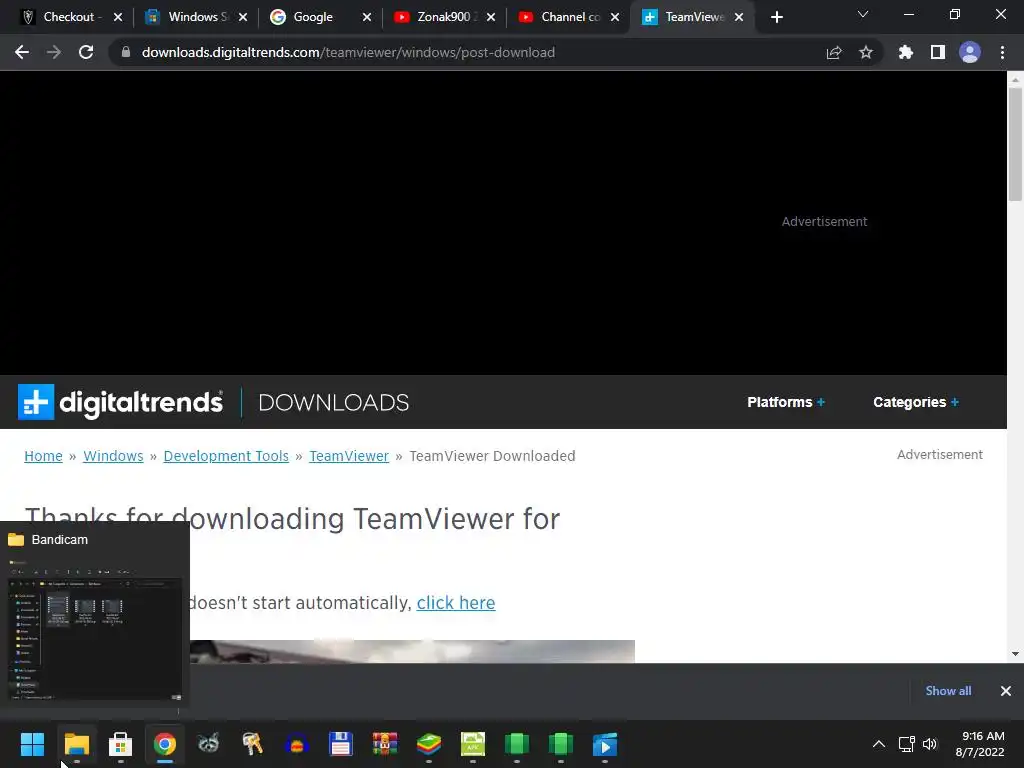Open the Home breadcrumb link
Viewport: 1024px width, 768px height.
point(43,456)
